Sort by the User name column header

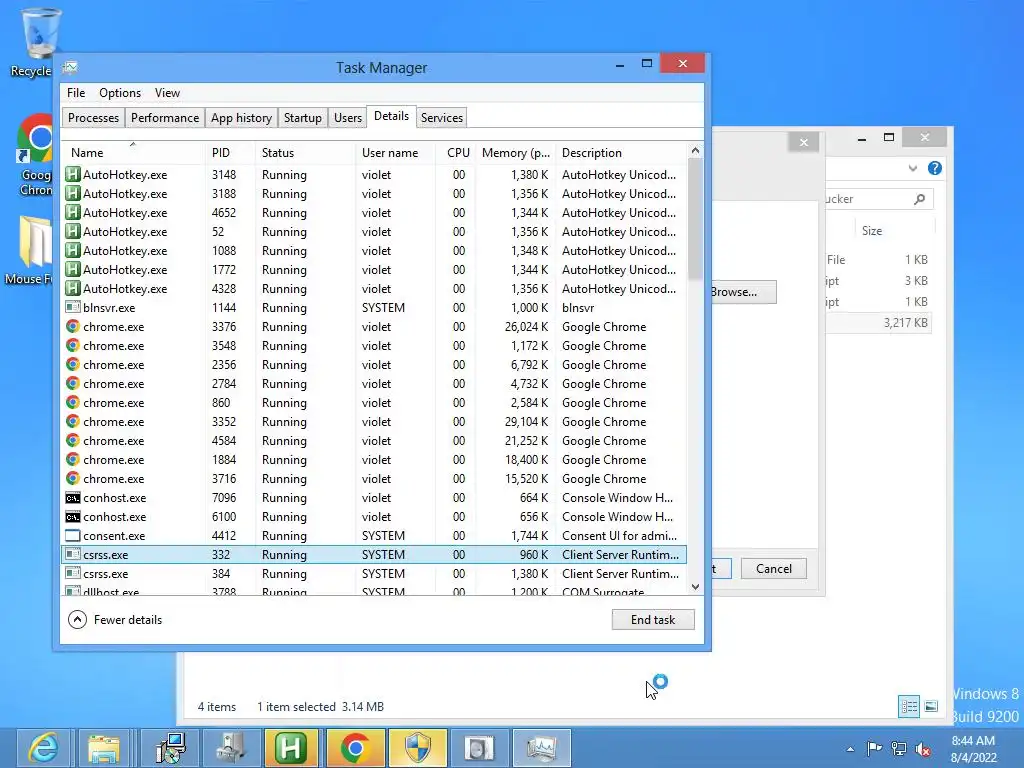[x=394, y=153]
